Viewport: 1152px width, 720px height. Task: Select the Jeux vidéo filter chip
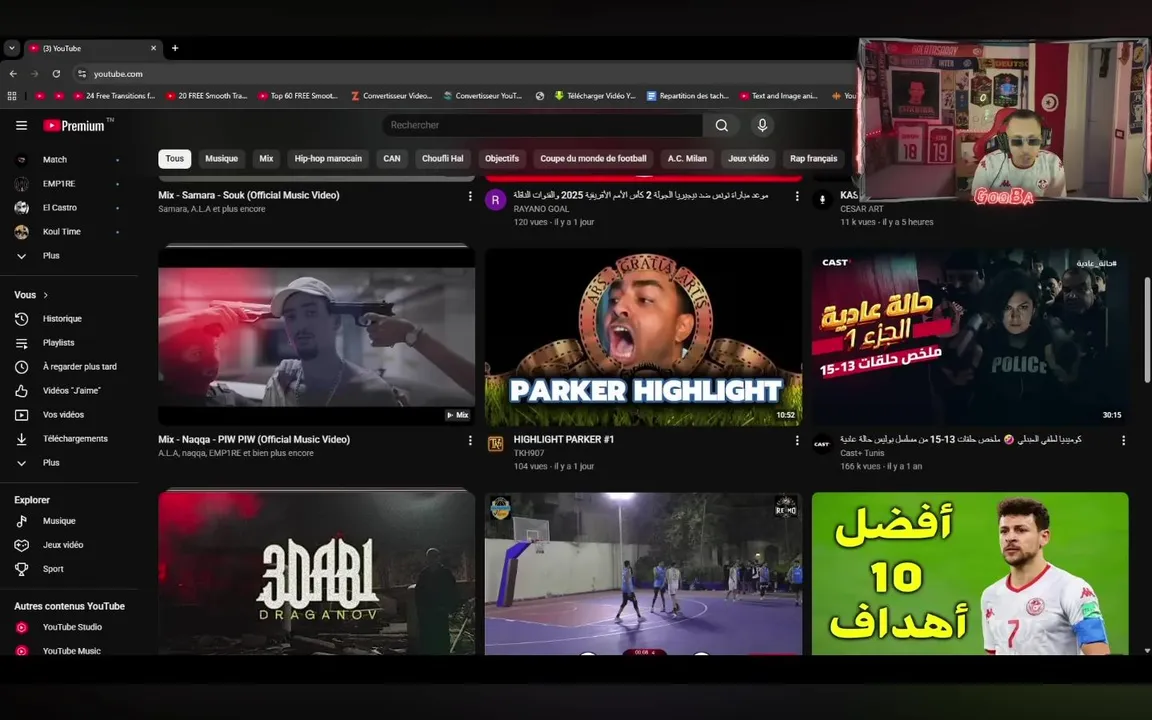pyautogui.click(x=748, y=159)
